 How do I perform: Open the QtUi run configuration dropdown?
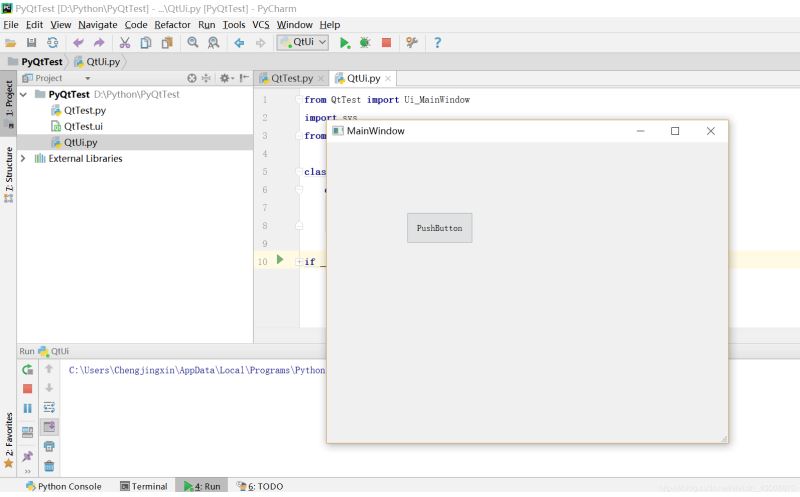[303, 42]
